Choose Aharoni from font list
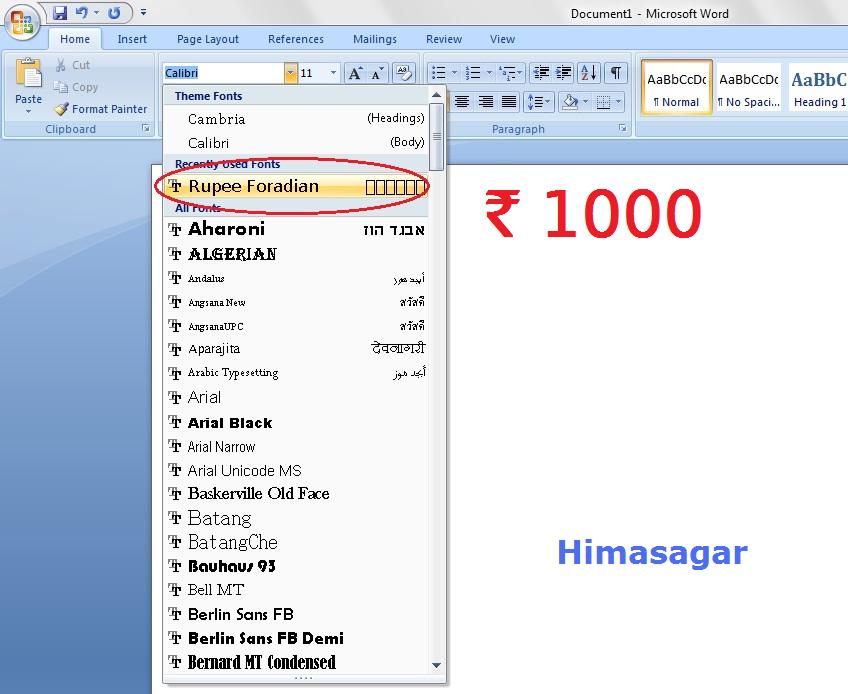This screenshot has height=694, width=848. point(296,229)
